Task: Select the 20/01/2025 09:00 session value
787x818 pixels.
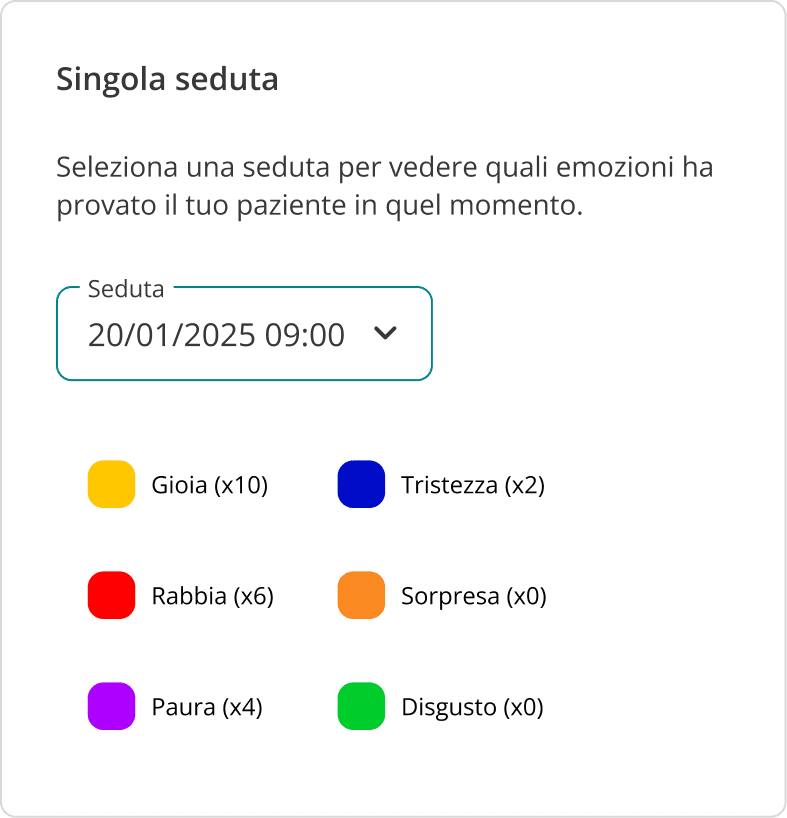Action: pos(216,335)
